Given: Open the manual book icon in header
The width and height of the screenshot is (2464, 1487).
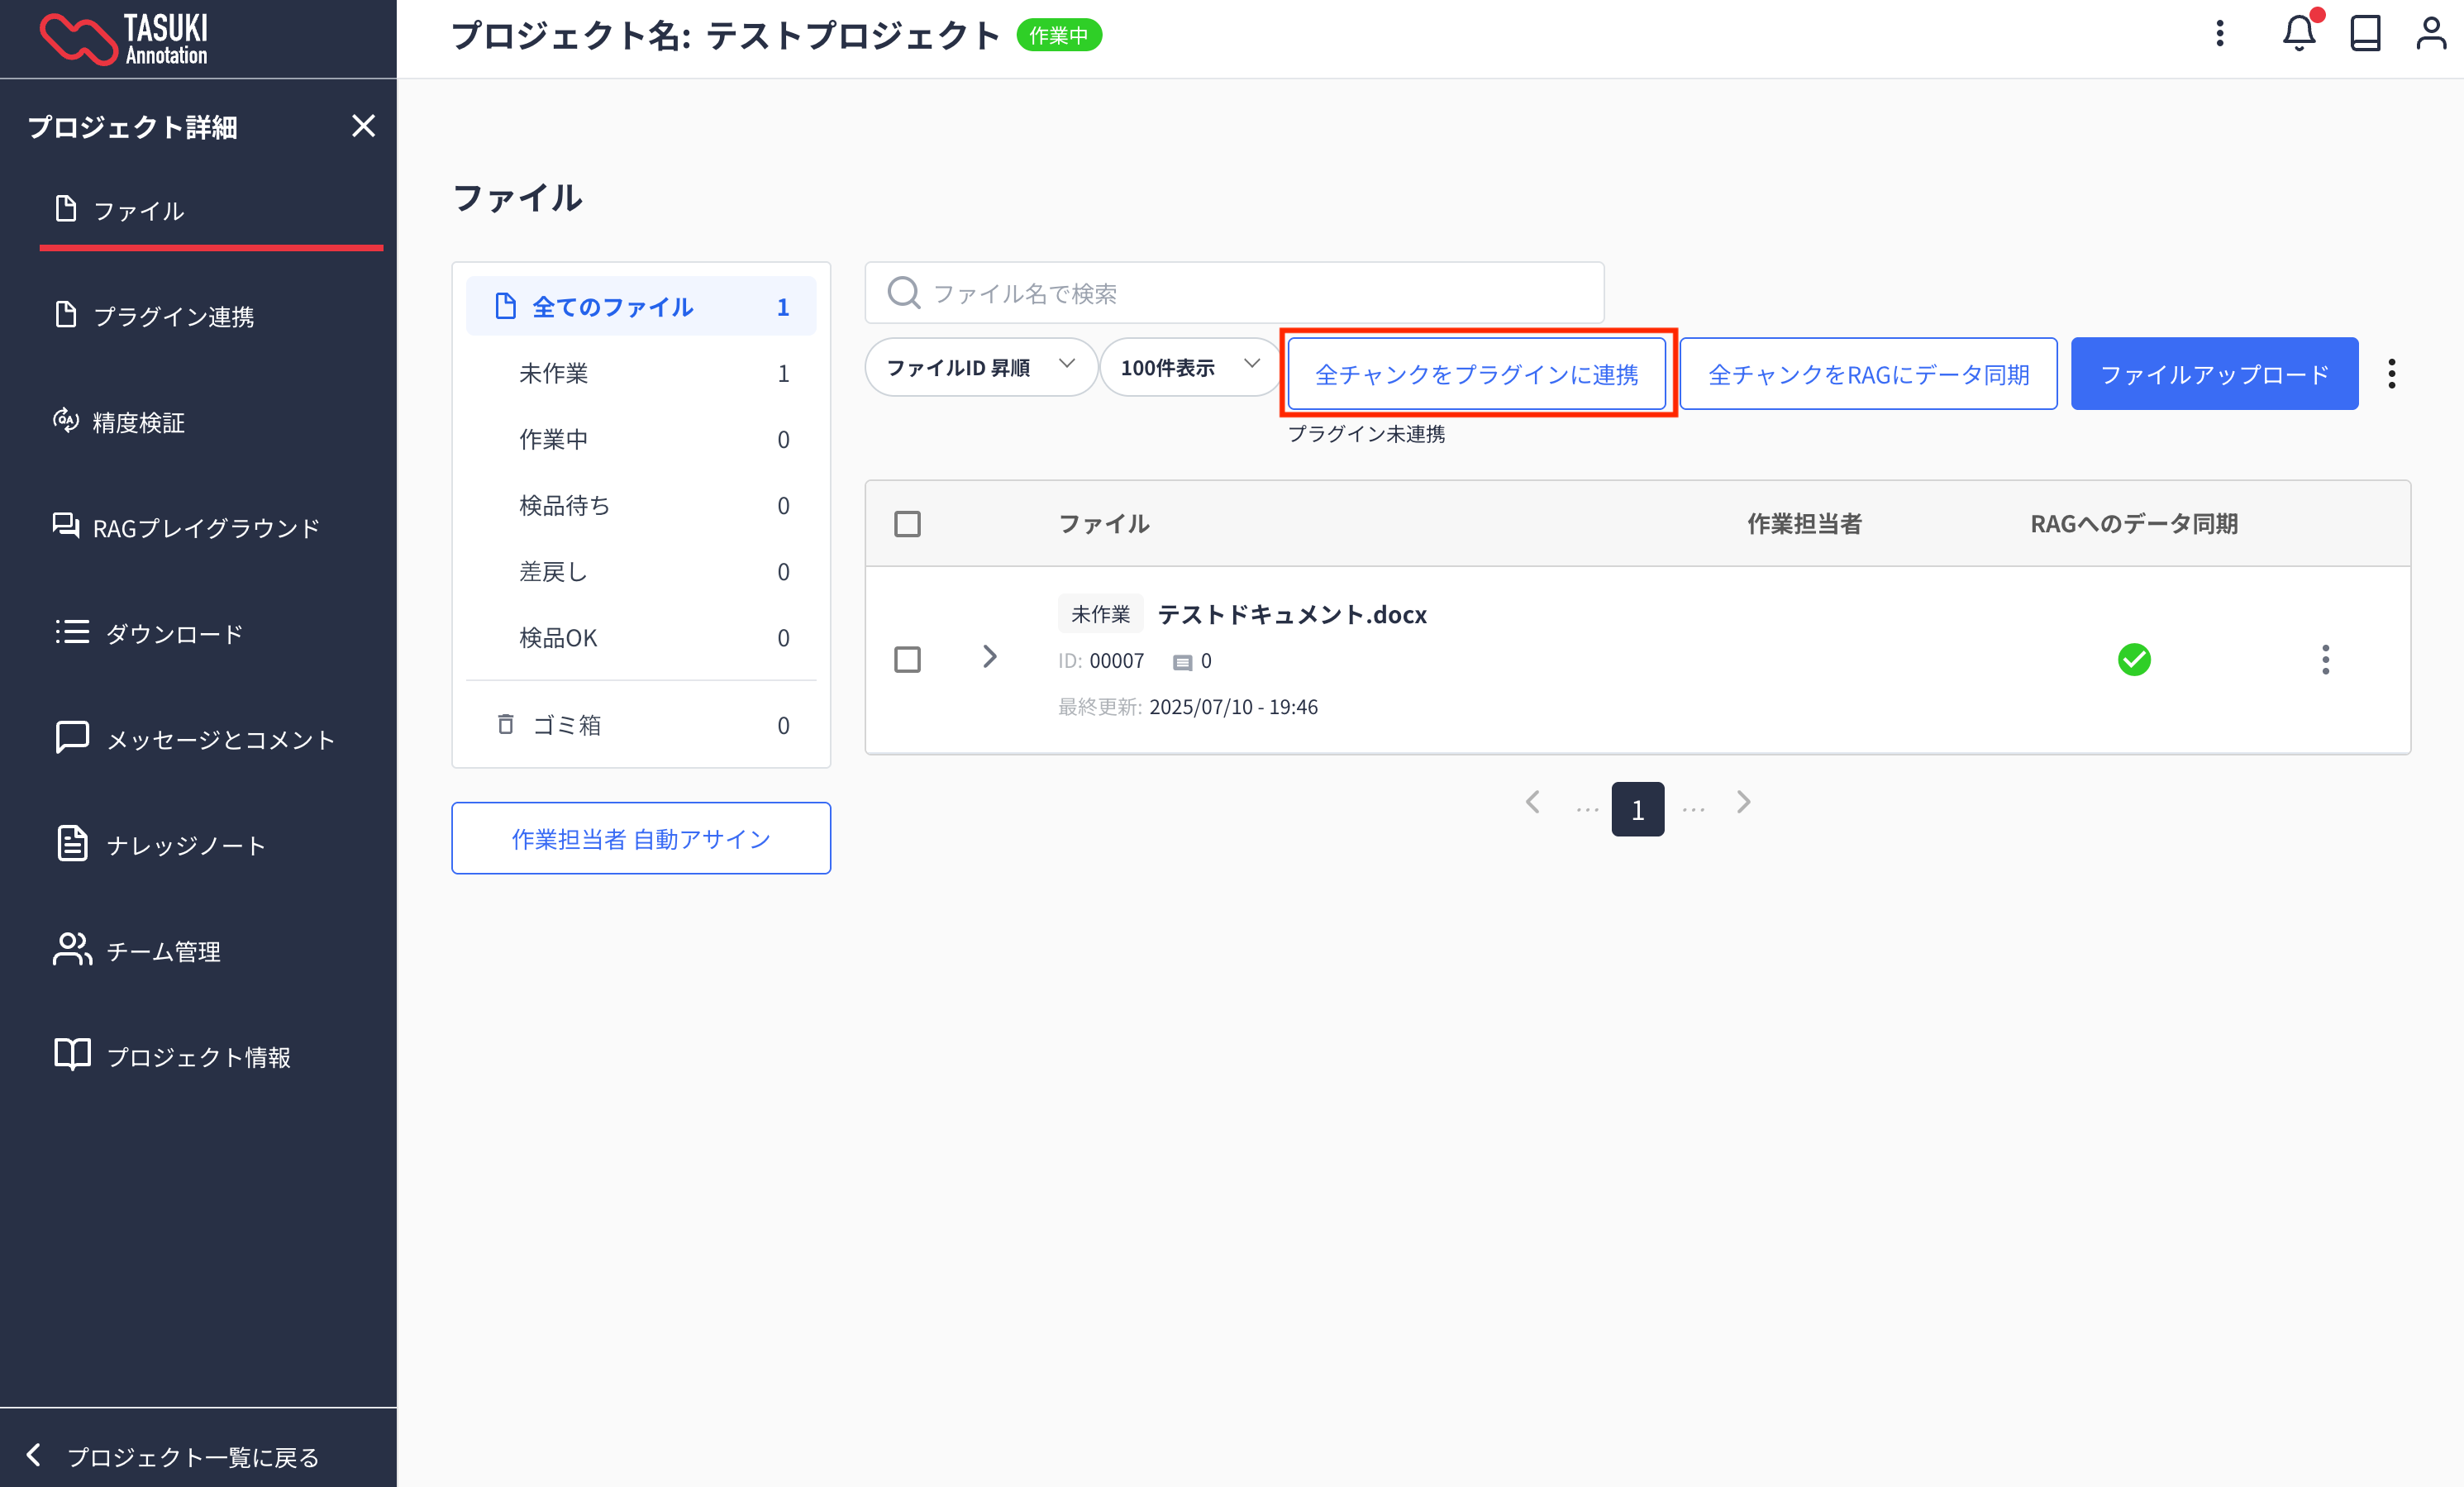Looking at the screenshot, I should pyautogui.click(x=2364, y=34).
